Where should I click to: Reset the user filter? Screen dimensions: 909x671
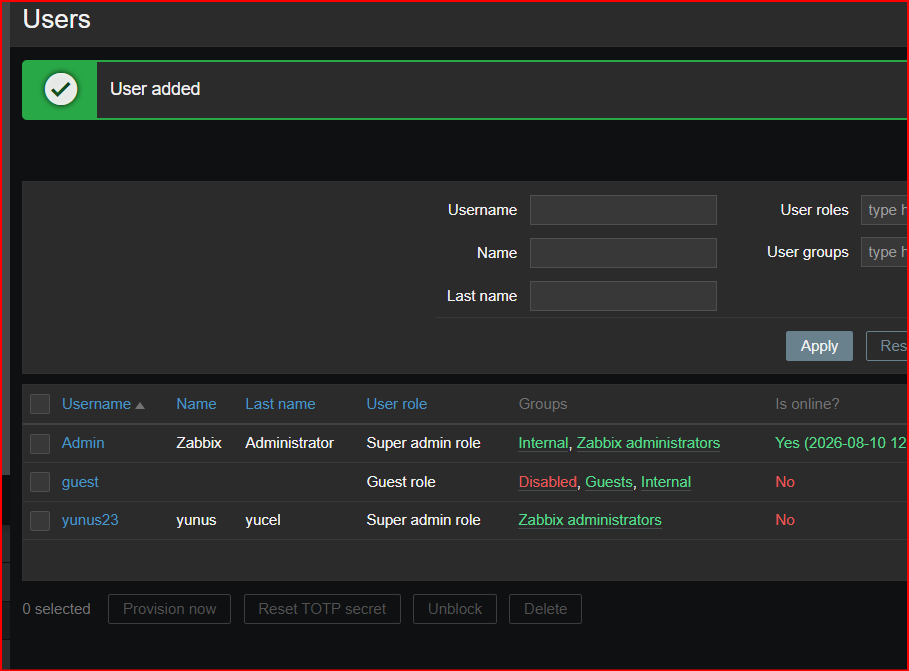[x=888, y=346]
